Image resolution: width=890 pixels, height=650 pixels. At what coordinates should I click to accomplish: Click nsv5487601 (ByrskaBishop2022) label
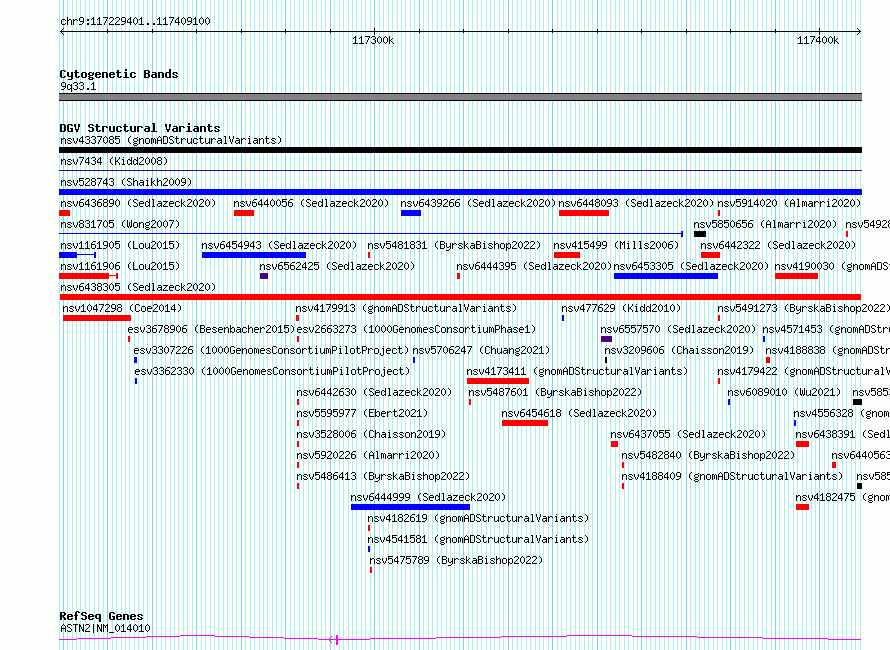[555, 392]
